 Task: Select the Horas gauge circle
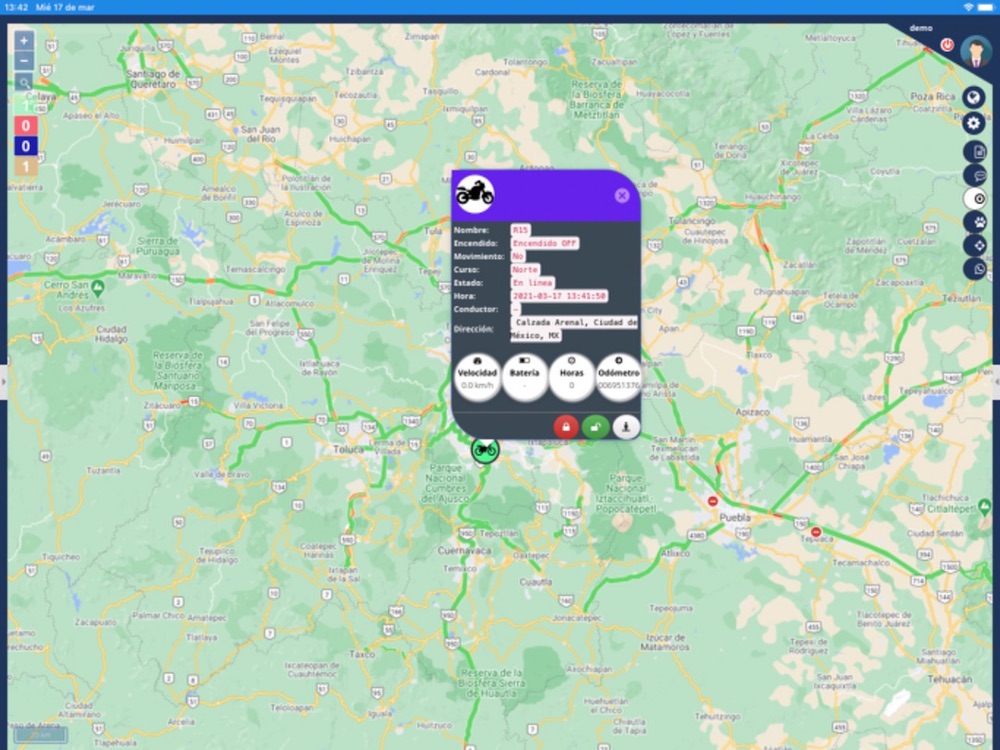tap(571, 377)
